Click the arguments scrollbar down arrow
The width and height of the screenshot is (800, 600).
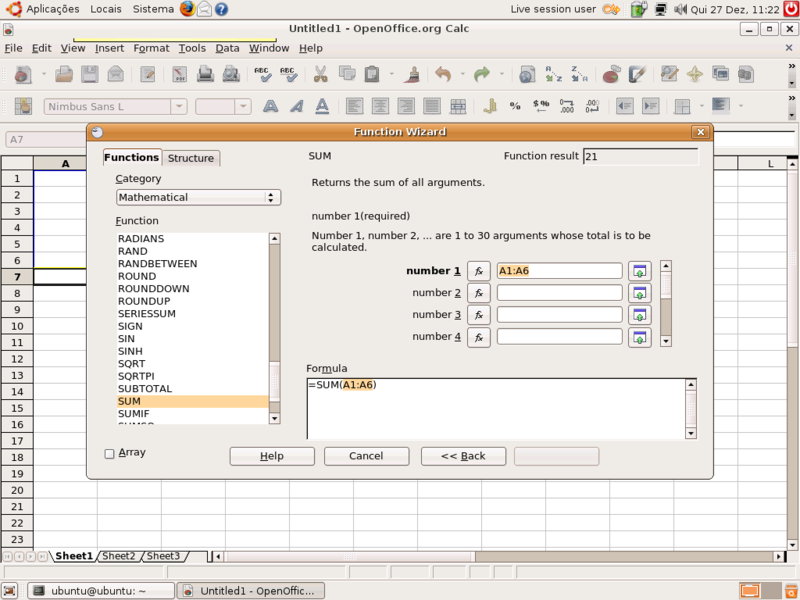[666, 341]
